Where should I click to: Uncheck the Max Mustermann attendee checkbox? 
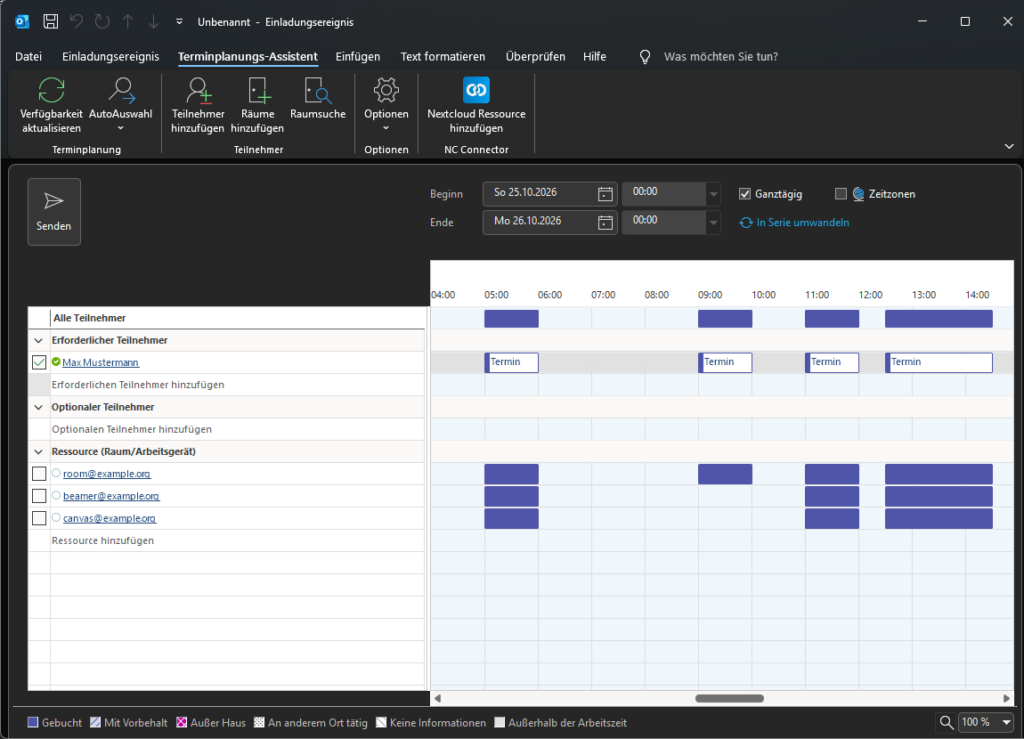click(x=39, y=362)
